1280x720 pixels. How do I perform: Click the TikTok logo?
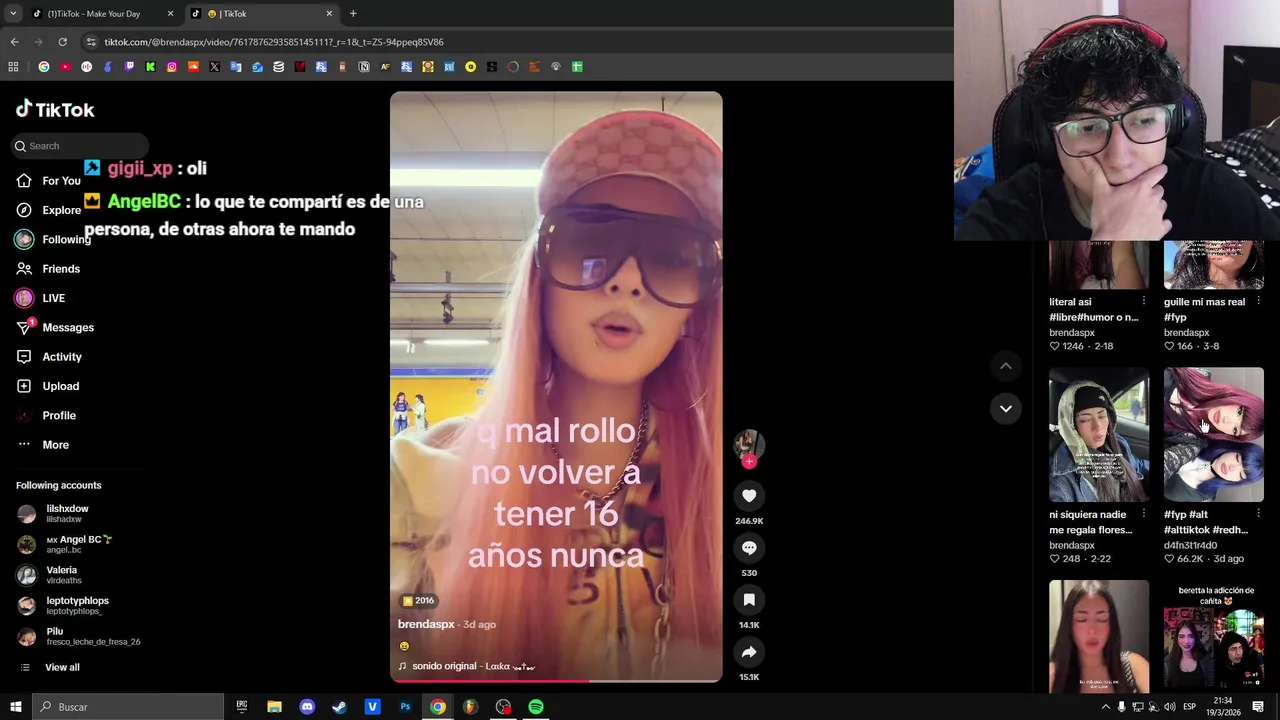[55, 109]
